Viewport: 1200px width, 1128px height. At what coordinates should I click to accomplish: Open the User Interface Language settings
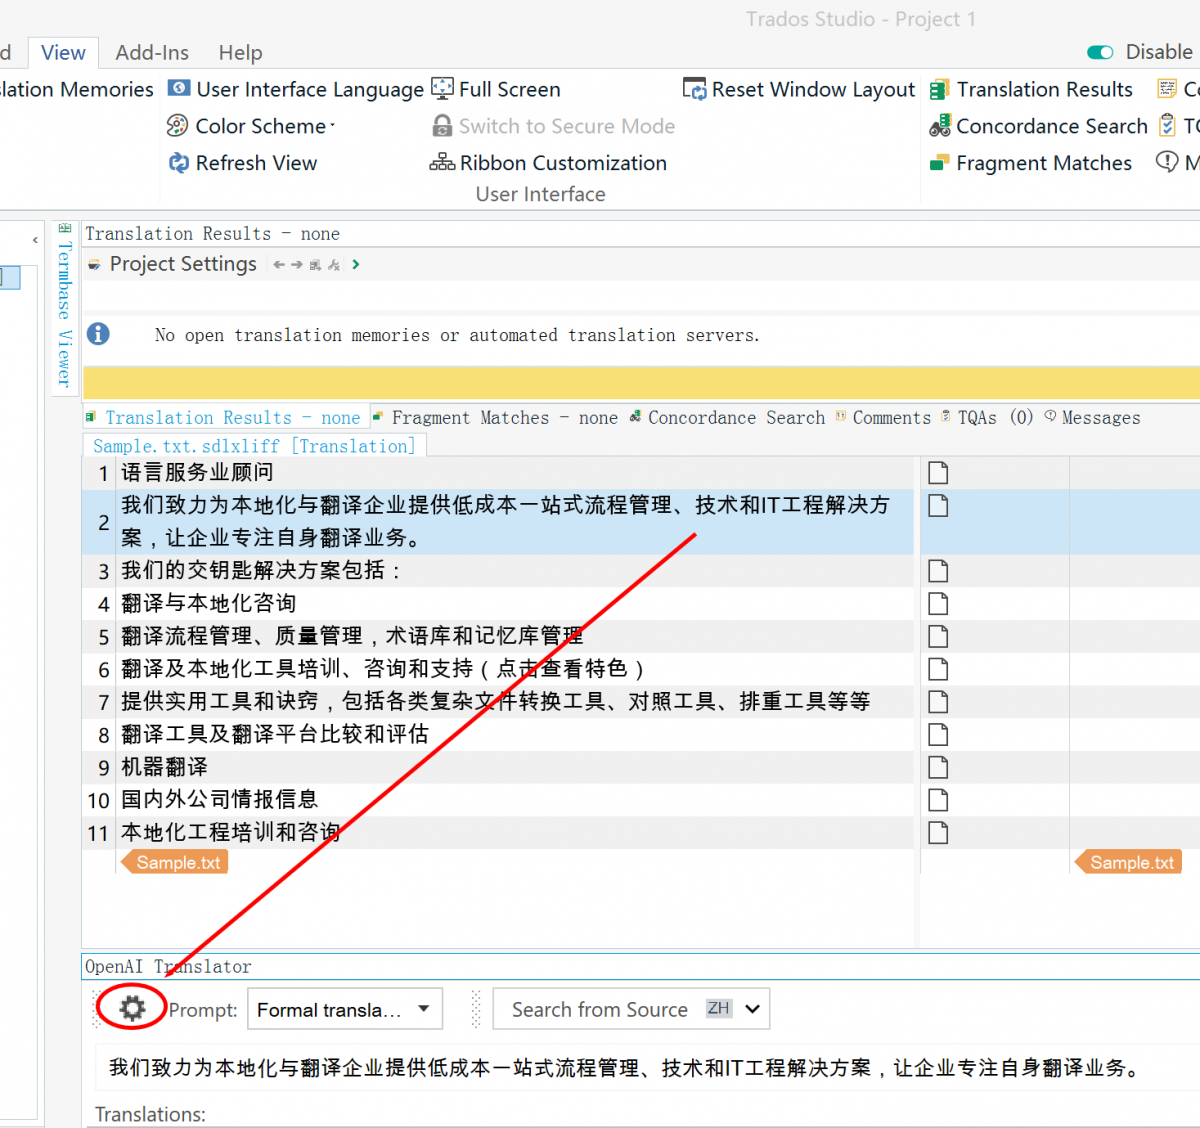click(178, 88)
